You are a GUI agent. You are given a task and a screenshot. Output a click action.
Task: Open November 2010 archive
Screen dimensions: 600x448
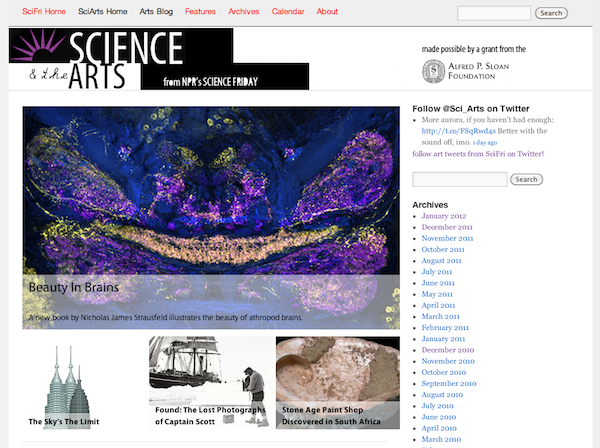pyautogui.click(x=448, y=361)
